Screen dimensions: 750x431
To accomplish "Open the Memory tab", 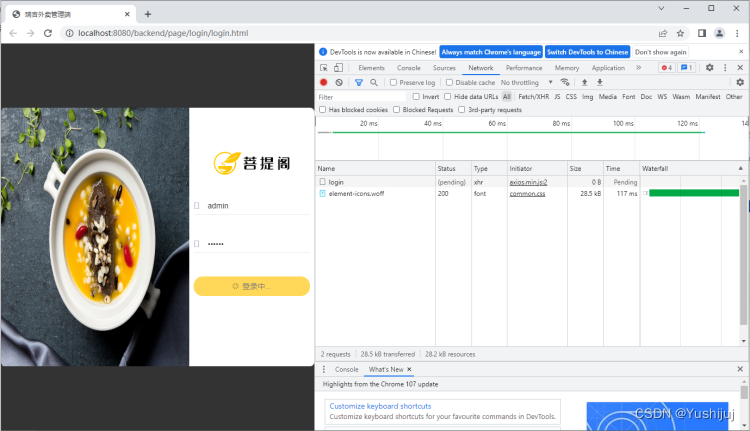I will 567,68.
